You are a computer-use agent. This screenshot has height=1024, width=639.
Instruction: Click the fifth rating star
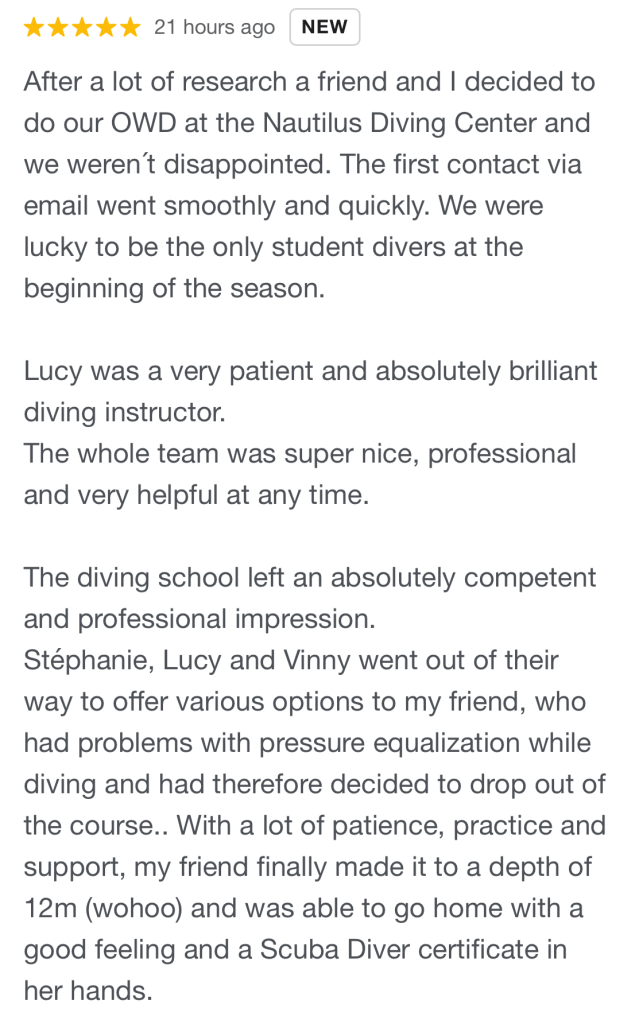(130, 28)
